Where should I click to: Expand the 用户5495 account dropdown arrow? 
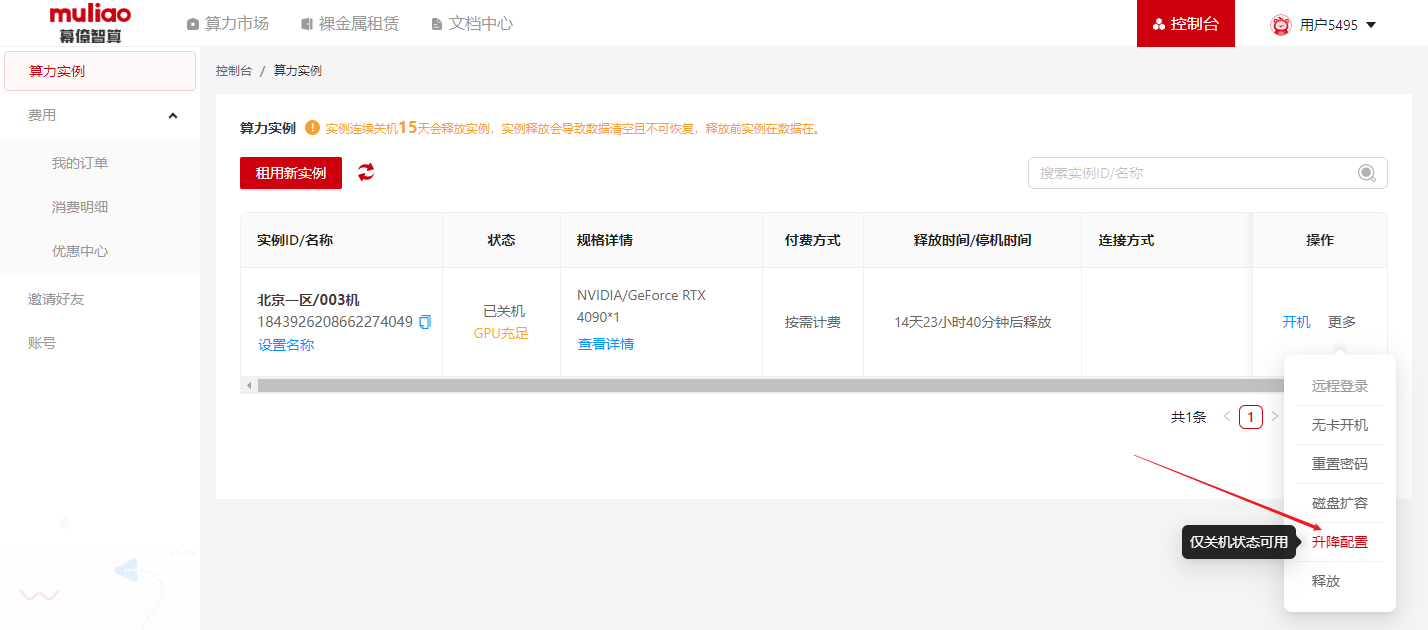(x=1371, y=25)
